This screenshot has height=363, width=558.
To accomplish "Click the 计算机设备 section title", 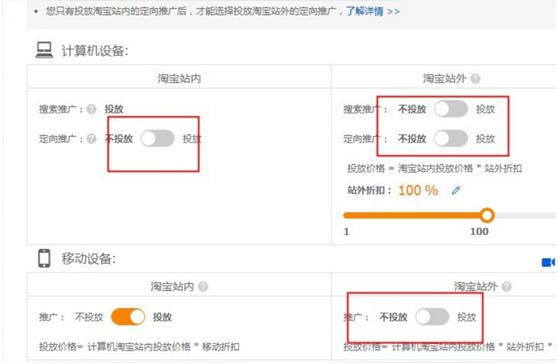I will click(95, 51).
